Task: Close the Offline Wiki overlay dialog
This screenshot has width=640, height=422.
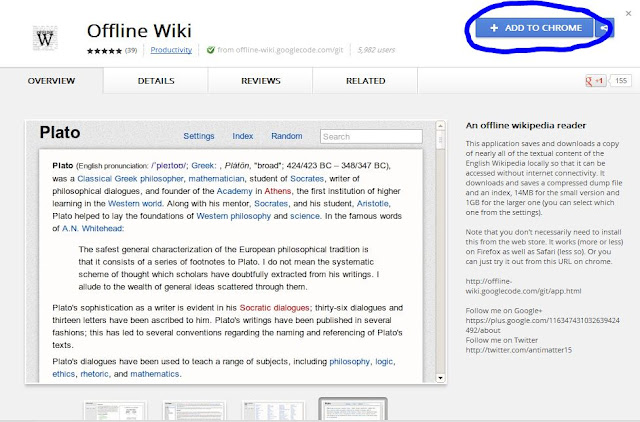Action: click(x=629, y=13)
